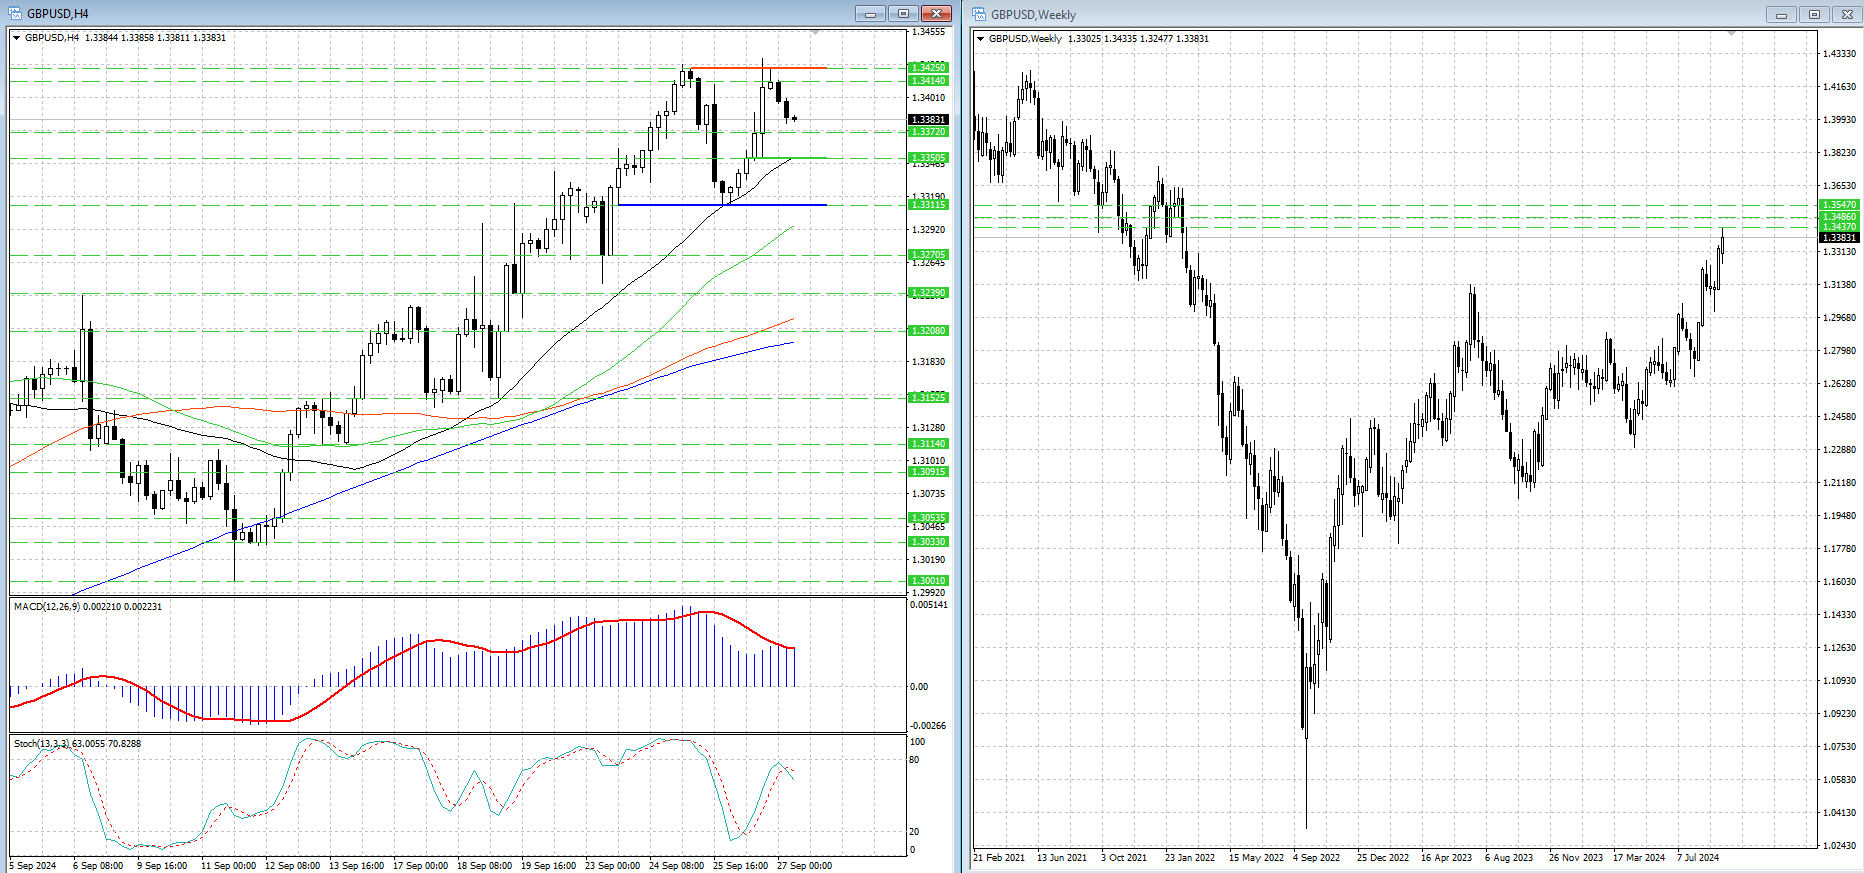This screenshot has width=1864, height=873.
Task: Click the 1.33720 green price label
Action: click(x=928, y=132)
